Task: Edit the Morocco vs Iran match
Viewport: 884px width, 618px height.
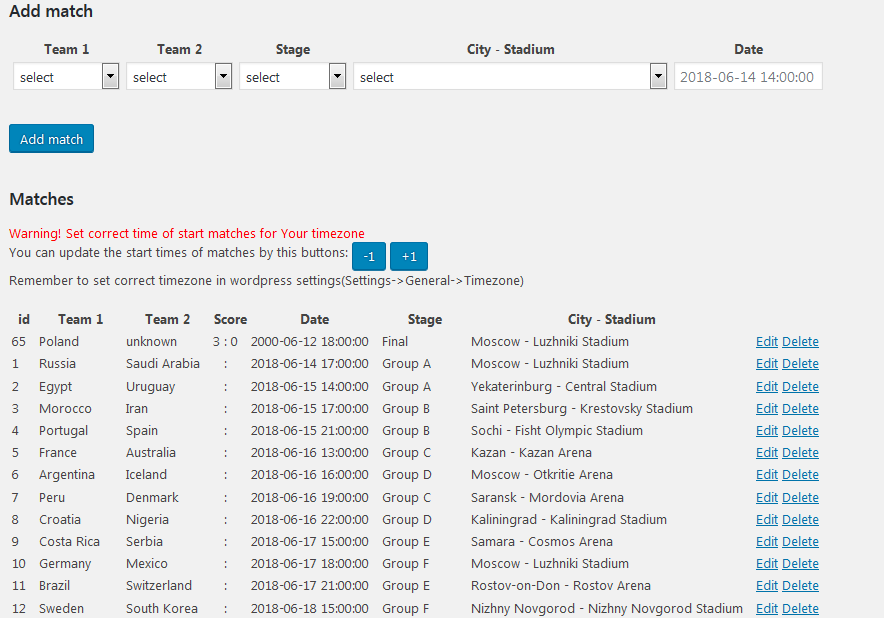Action: point(766,409)
